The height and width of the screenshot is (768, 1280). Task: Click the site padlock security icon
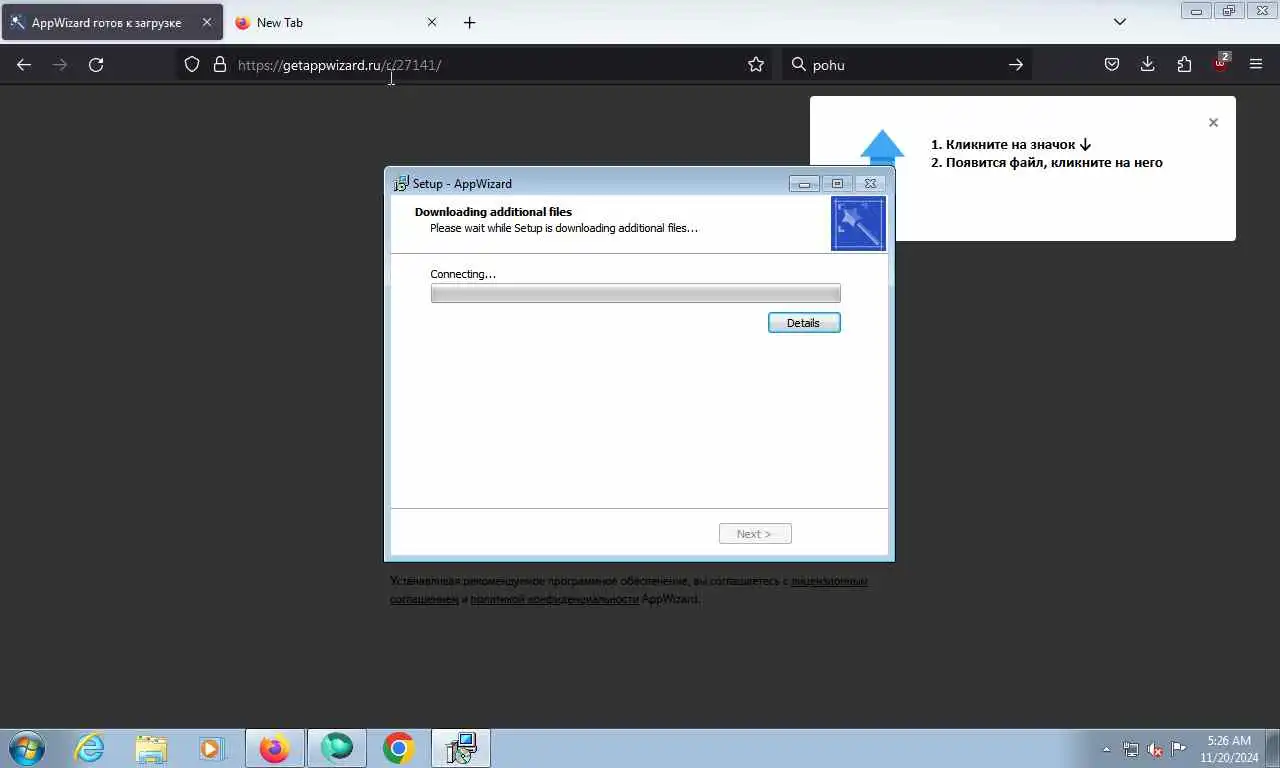tap(220, 64)
